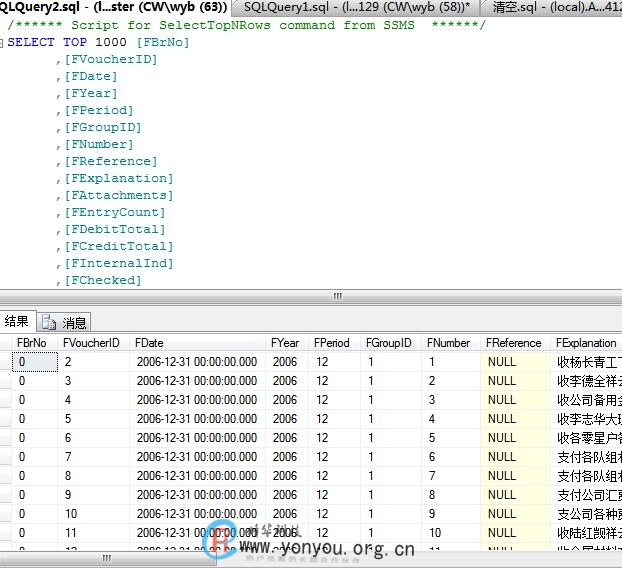Select the 消息 messages tab
Image resolution: width=622 pixels, height=568 pixels.
65,322
